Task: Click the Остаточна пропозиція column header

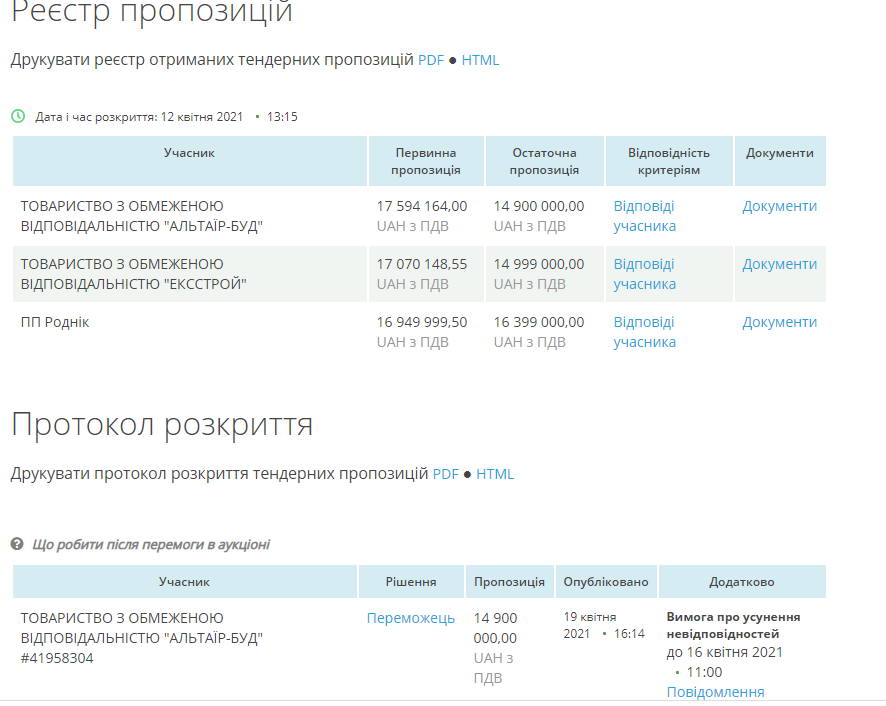Action: [544, 161]
